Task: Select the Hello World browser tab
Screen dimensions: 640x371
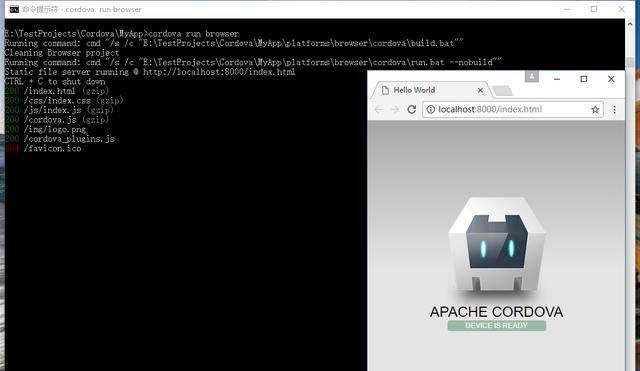Action: pyautogui.click(x=431, y=90)
